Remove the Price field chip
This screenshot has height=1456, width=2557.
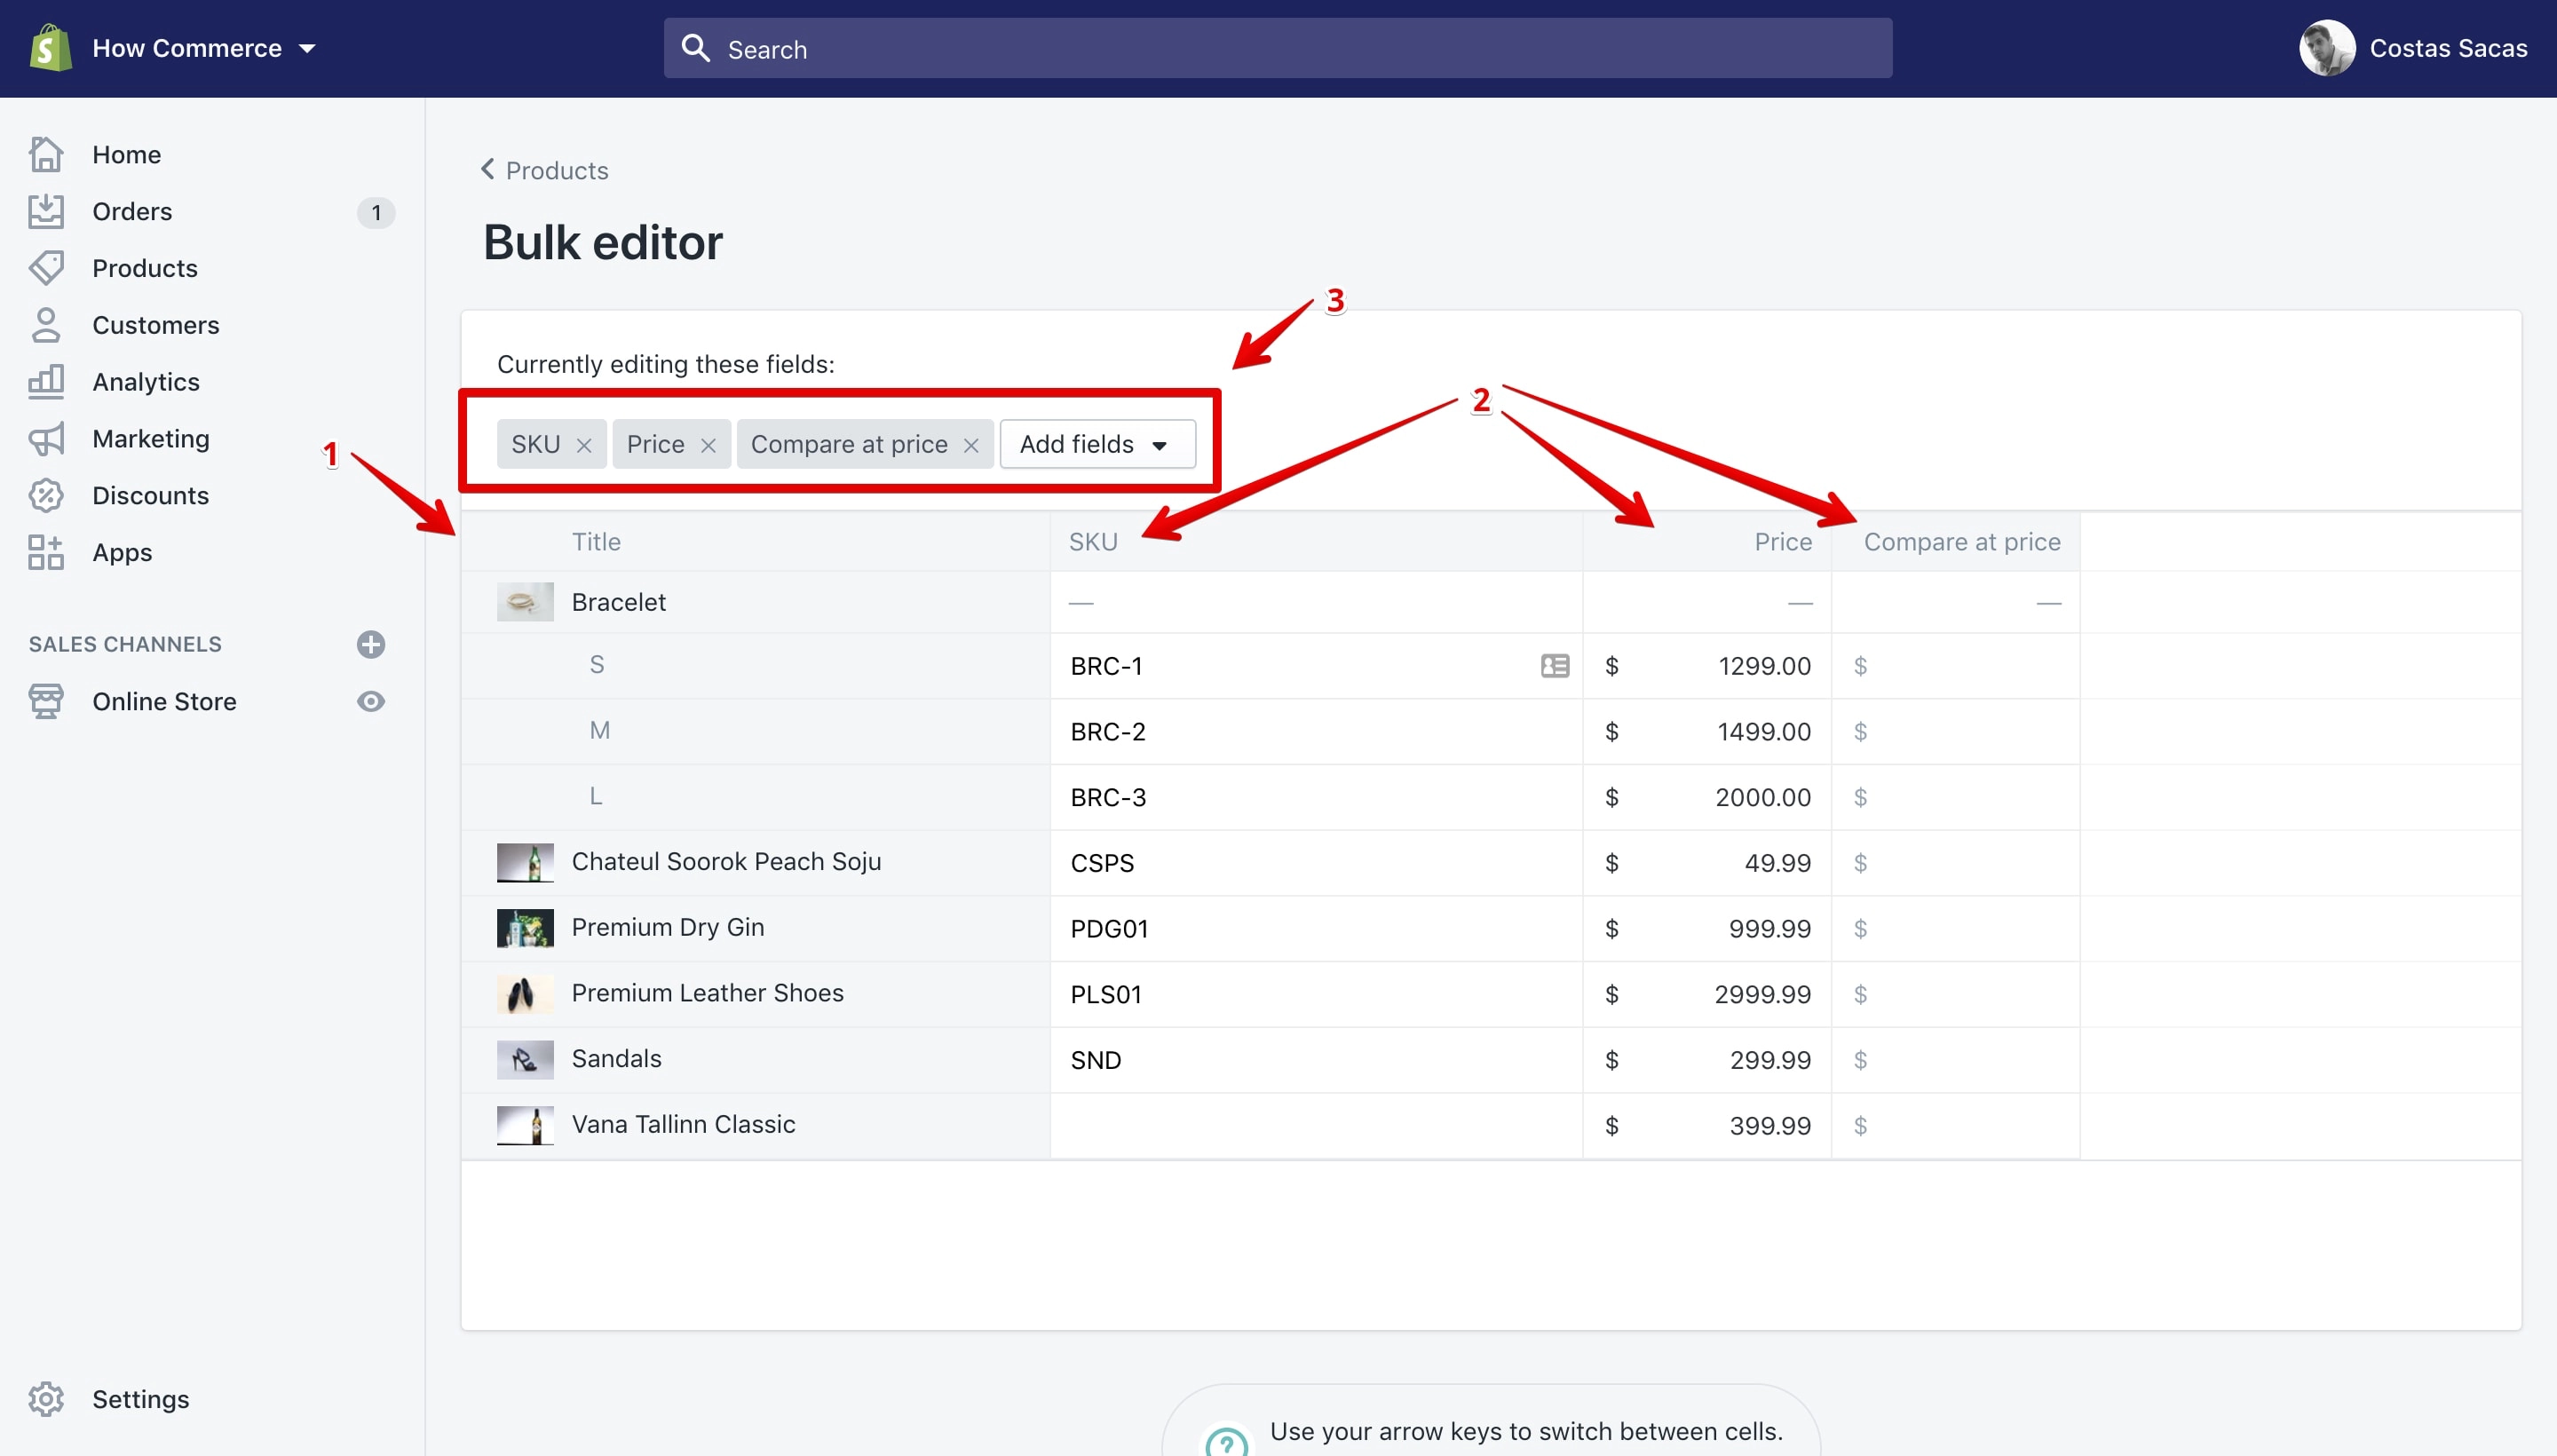pyautogui.click(x=708, y=445)
